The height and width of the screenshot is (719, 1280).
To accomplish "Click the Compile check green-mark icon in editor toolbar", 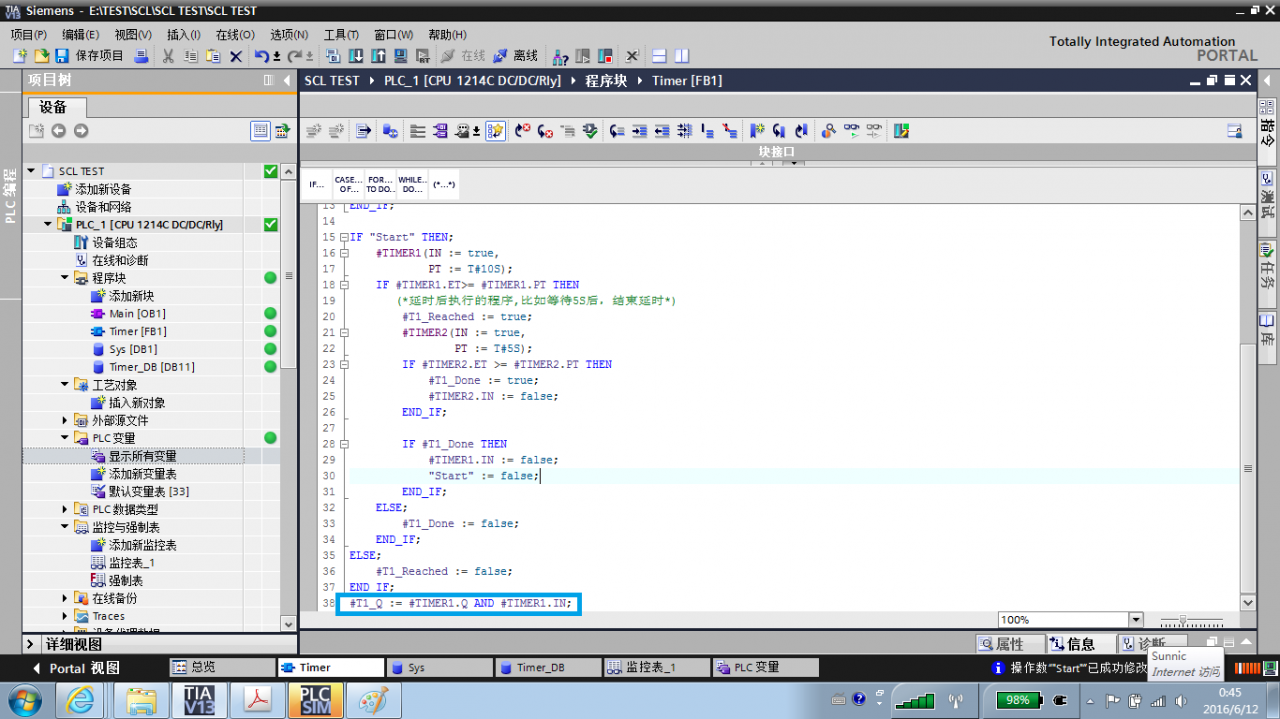I will tap(590, 131).
